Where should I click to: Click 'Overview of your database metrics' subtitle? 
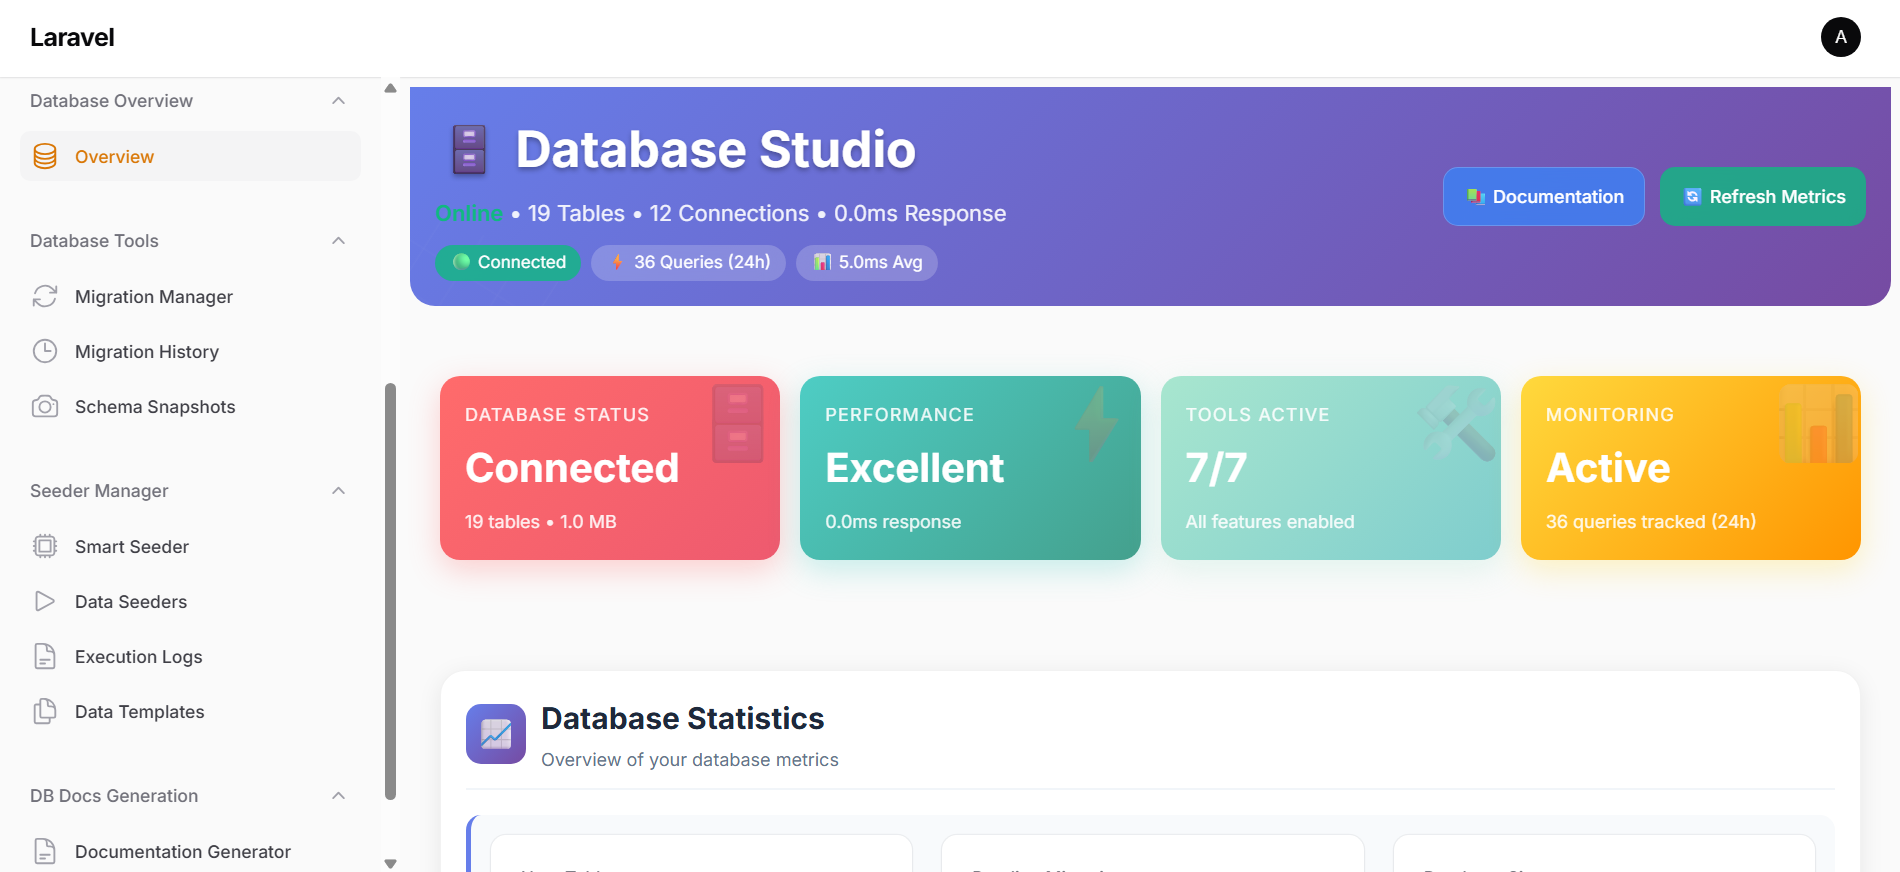(689, 759)
